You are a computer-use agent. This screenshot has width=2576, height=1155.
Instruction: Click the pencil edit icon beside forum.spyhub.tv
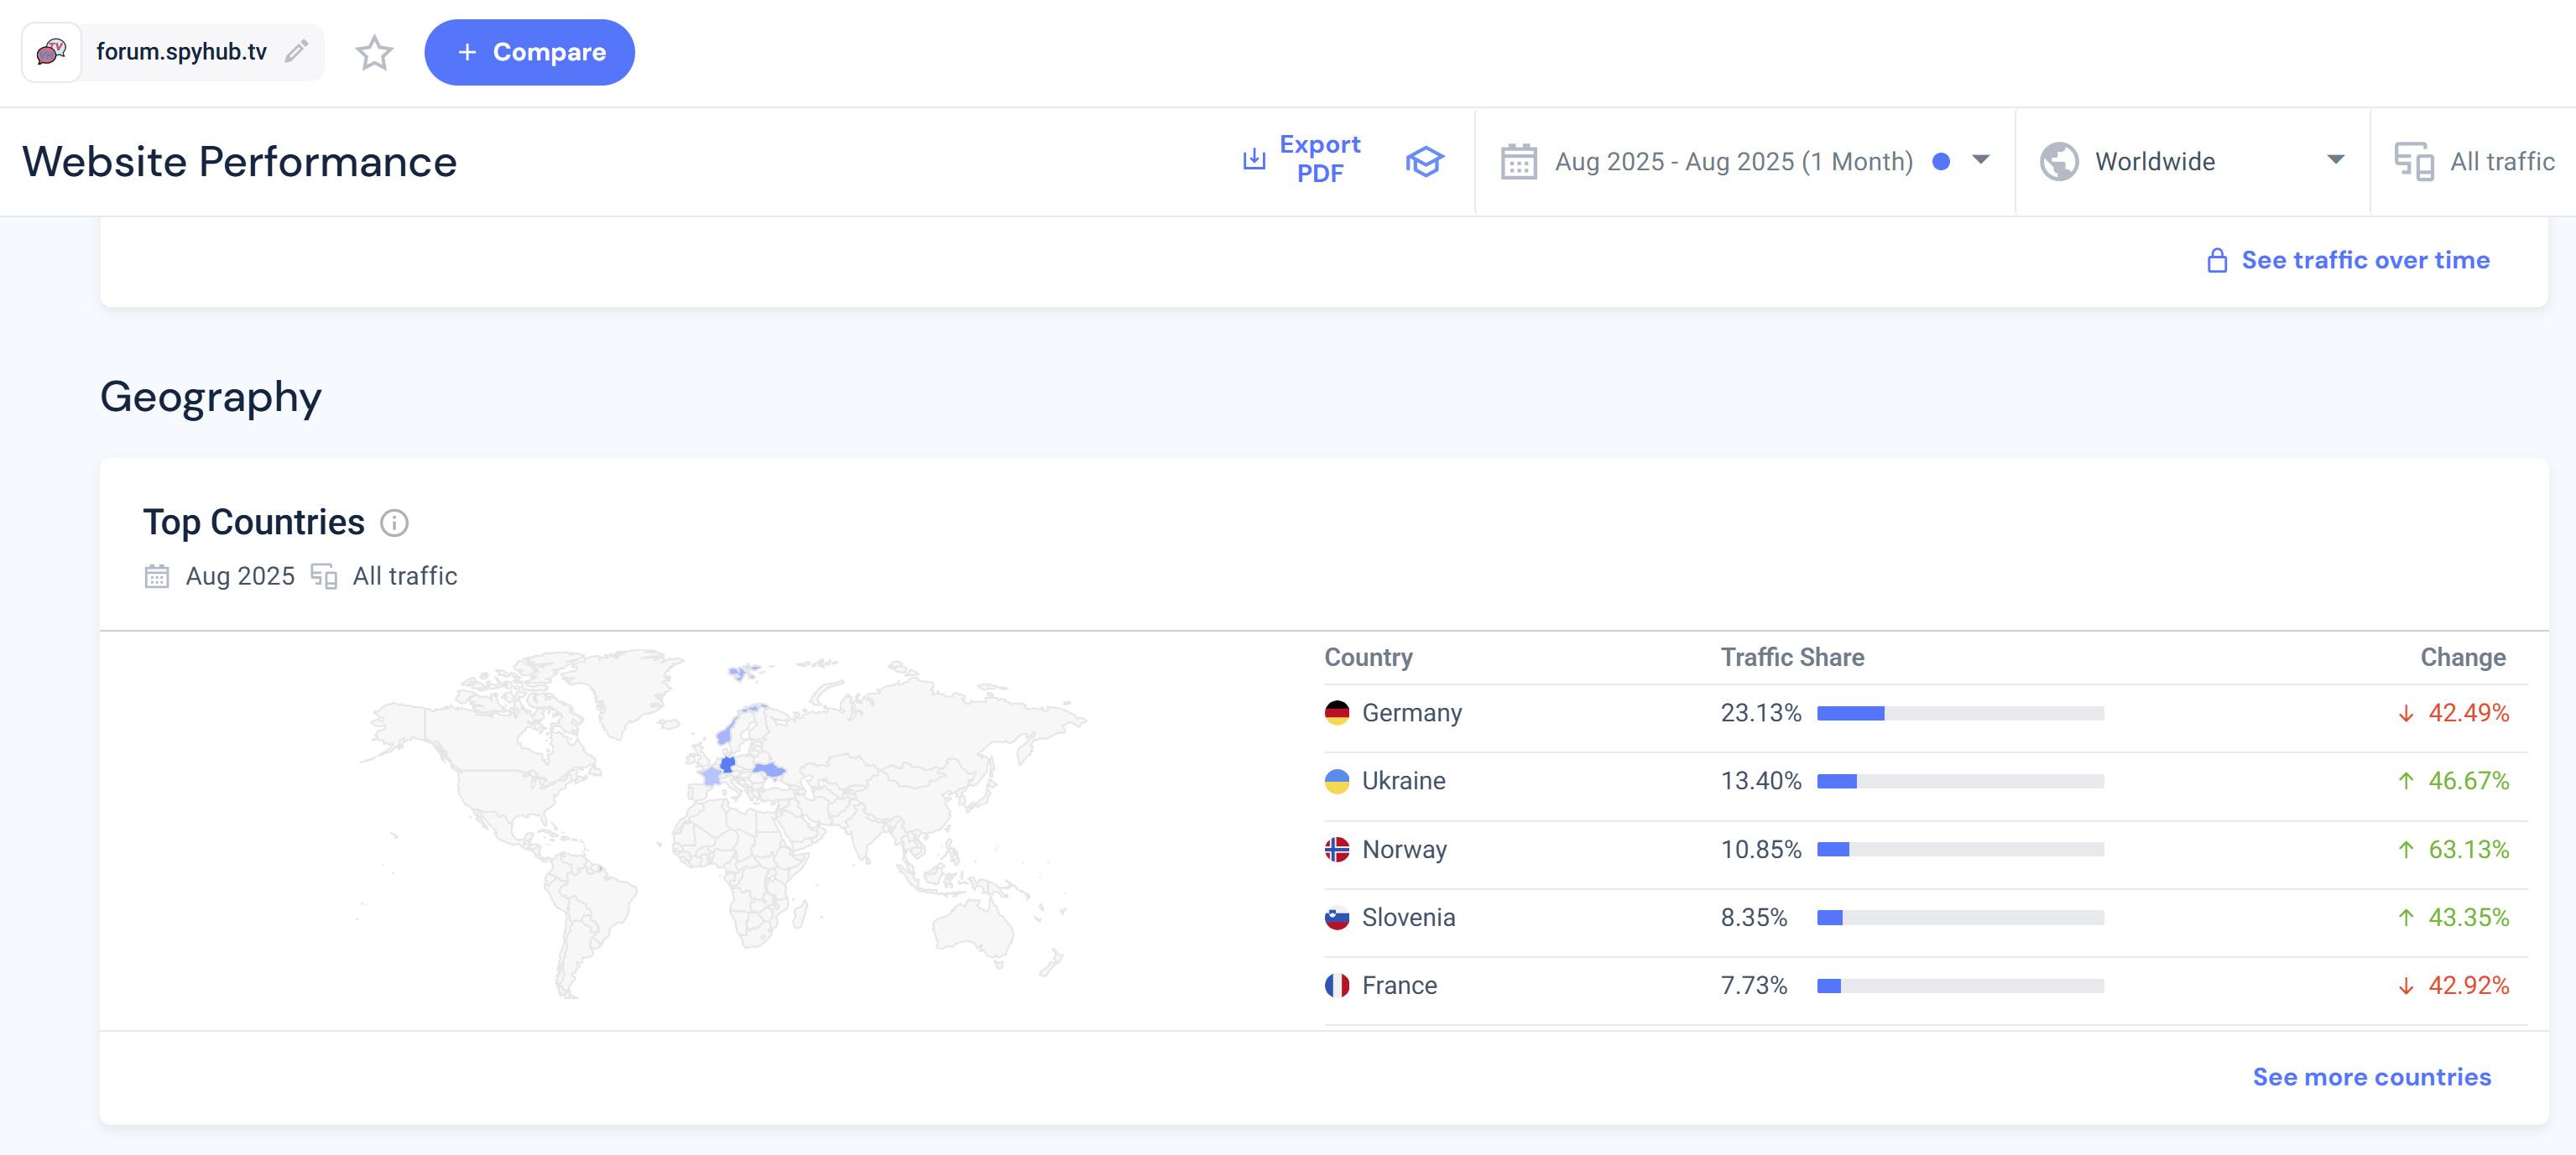pyautogui.click(x=296, y=51)
